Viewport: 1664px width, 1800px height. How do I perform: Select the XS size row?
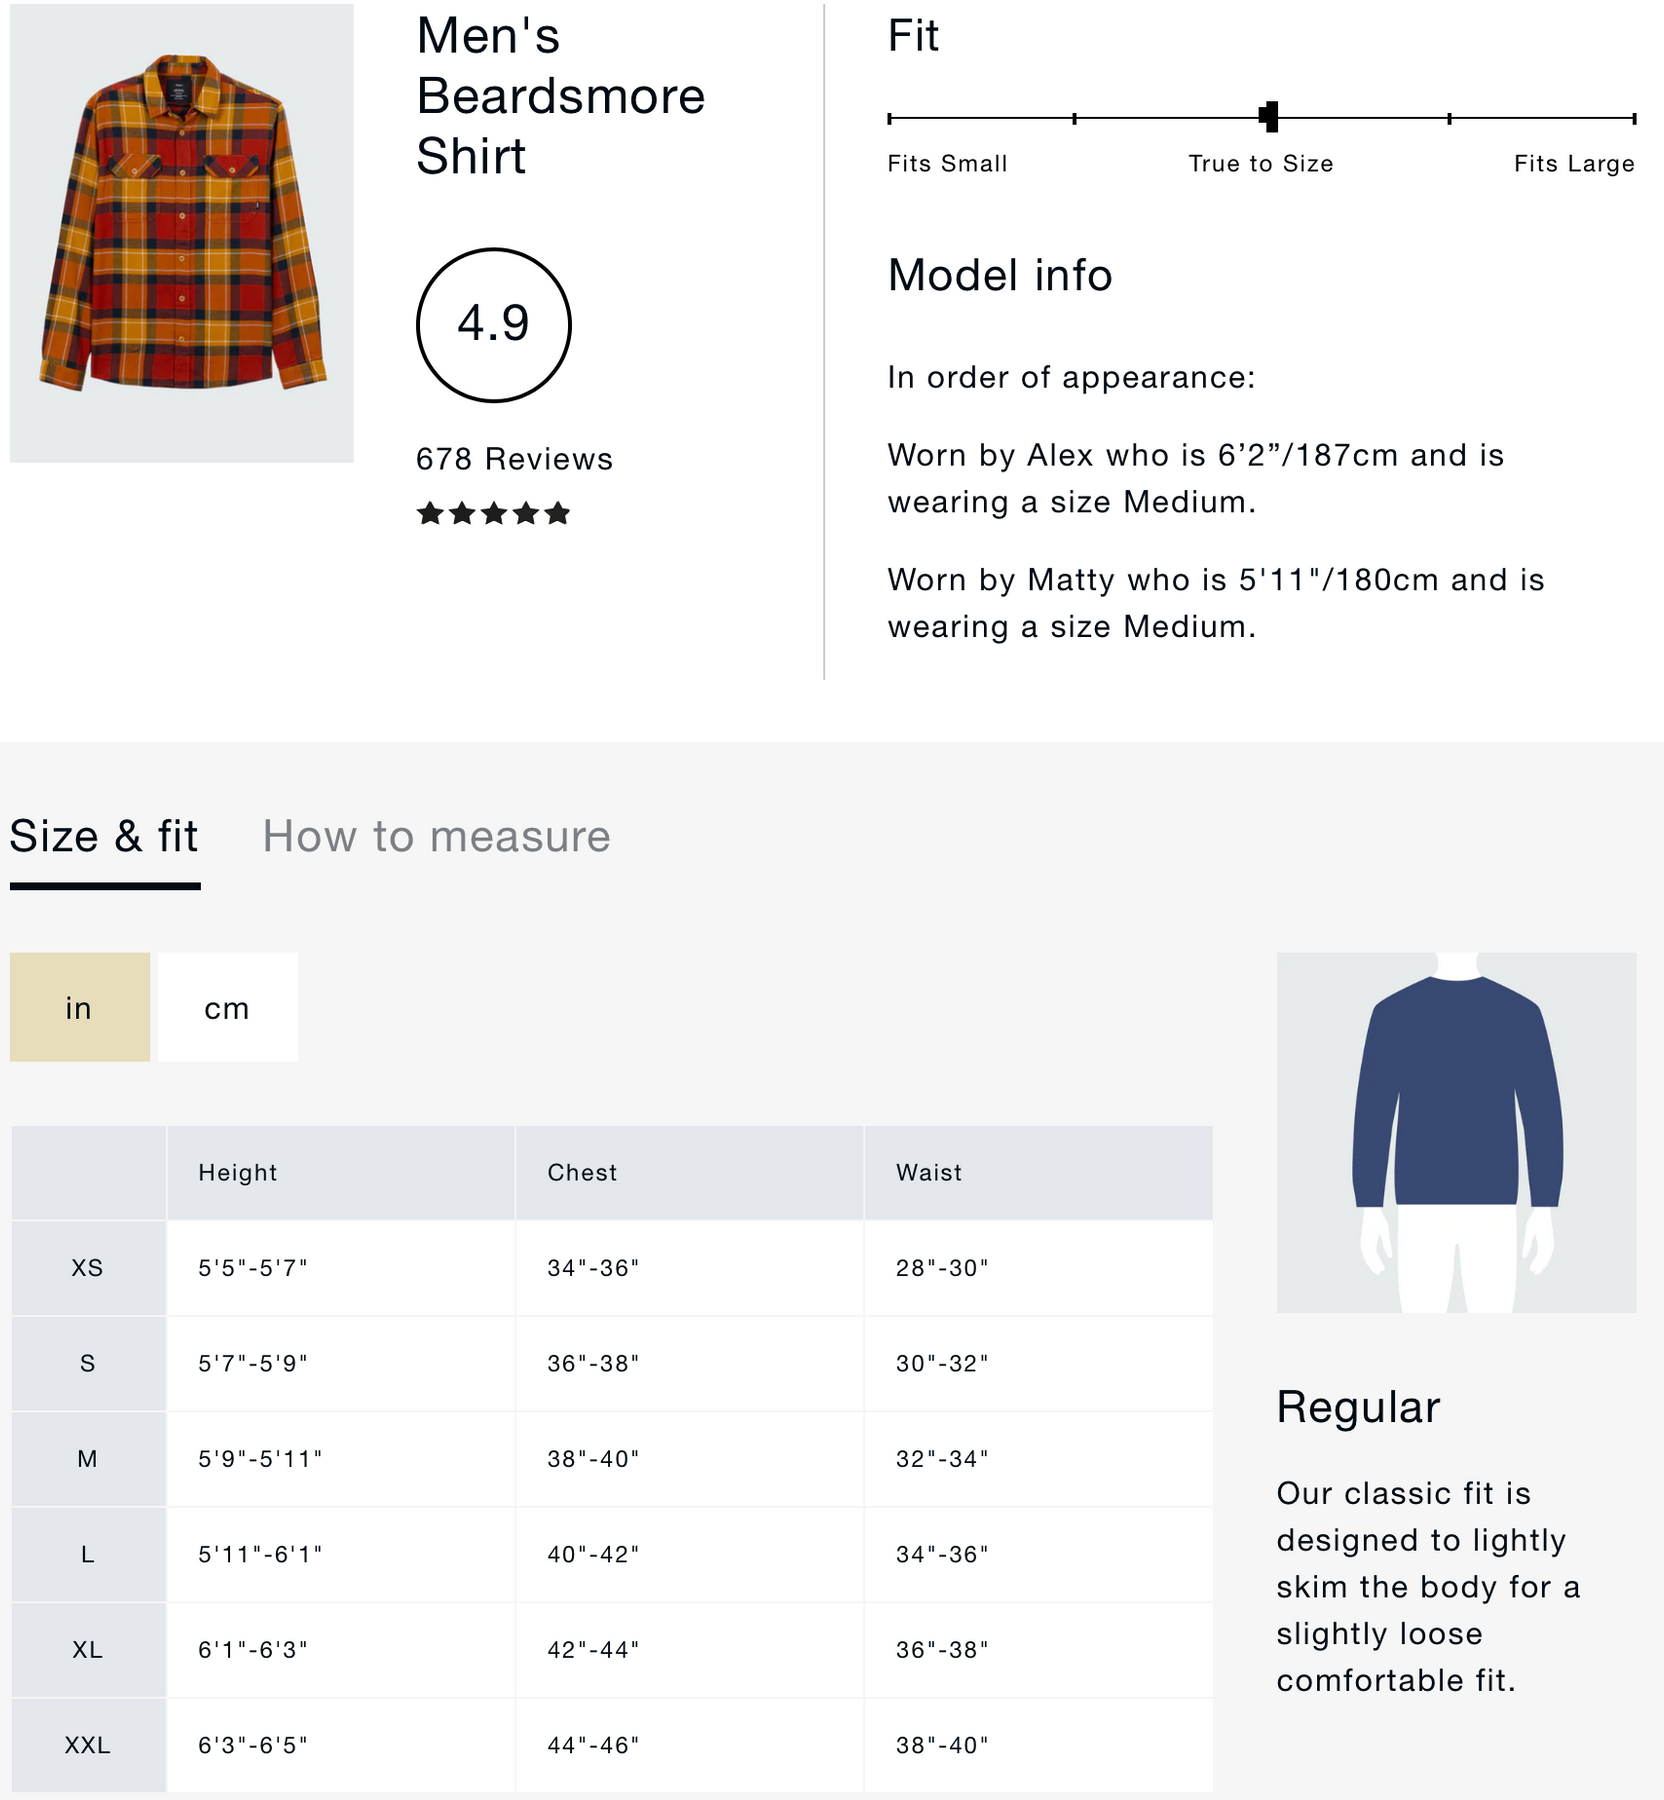point(88,1268)
